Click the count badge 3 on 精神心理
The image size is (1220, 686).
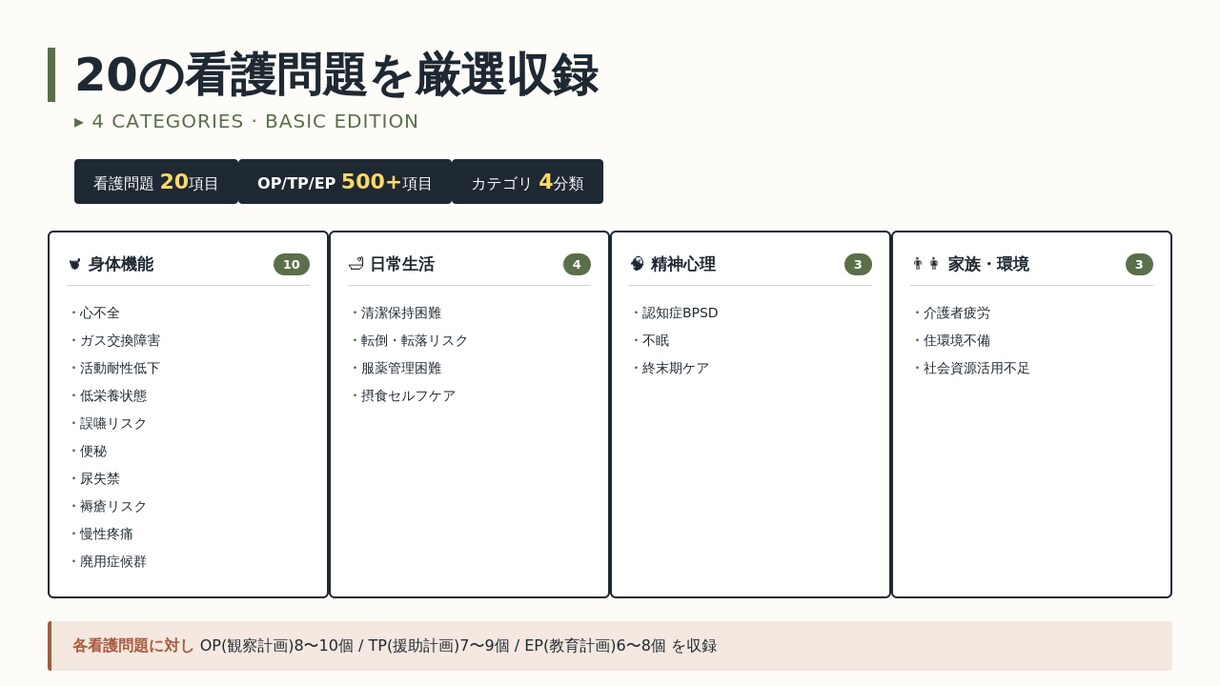(858, 264)
